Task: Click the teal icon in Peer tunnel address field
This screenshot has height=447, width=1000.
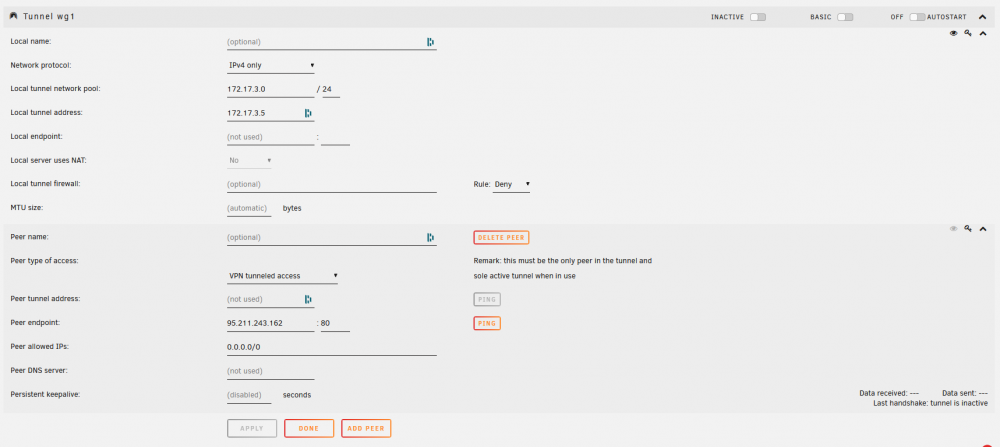Action: (x=308, y=299)
